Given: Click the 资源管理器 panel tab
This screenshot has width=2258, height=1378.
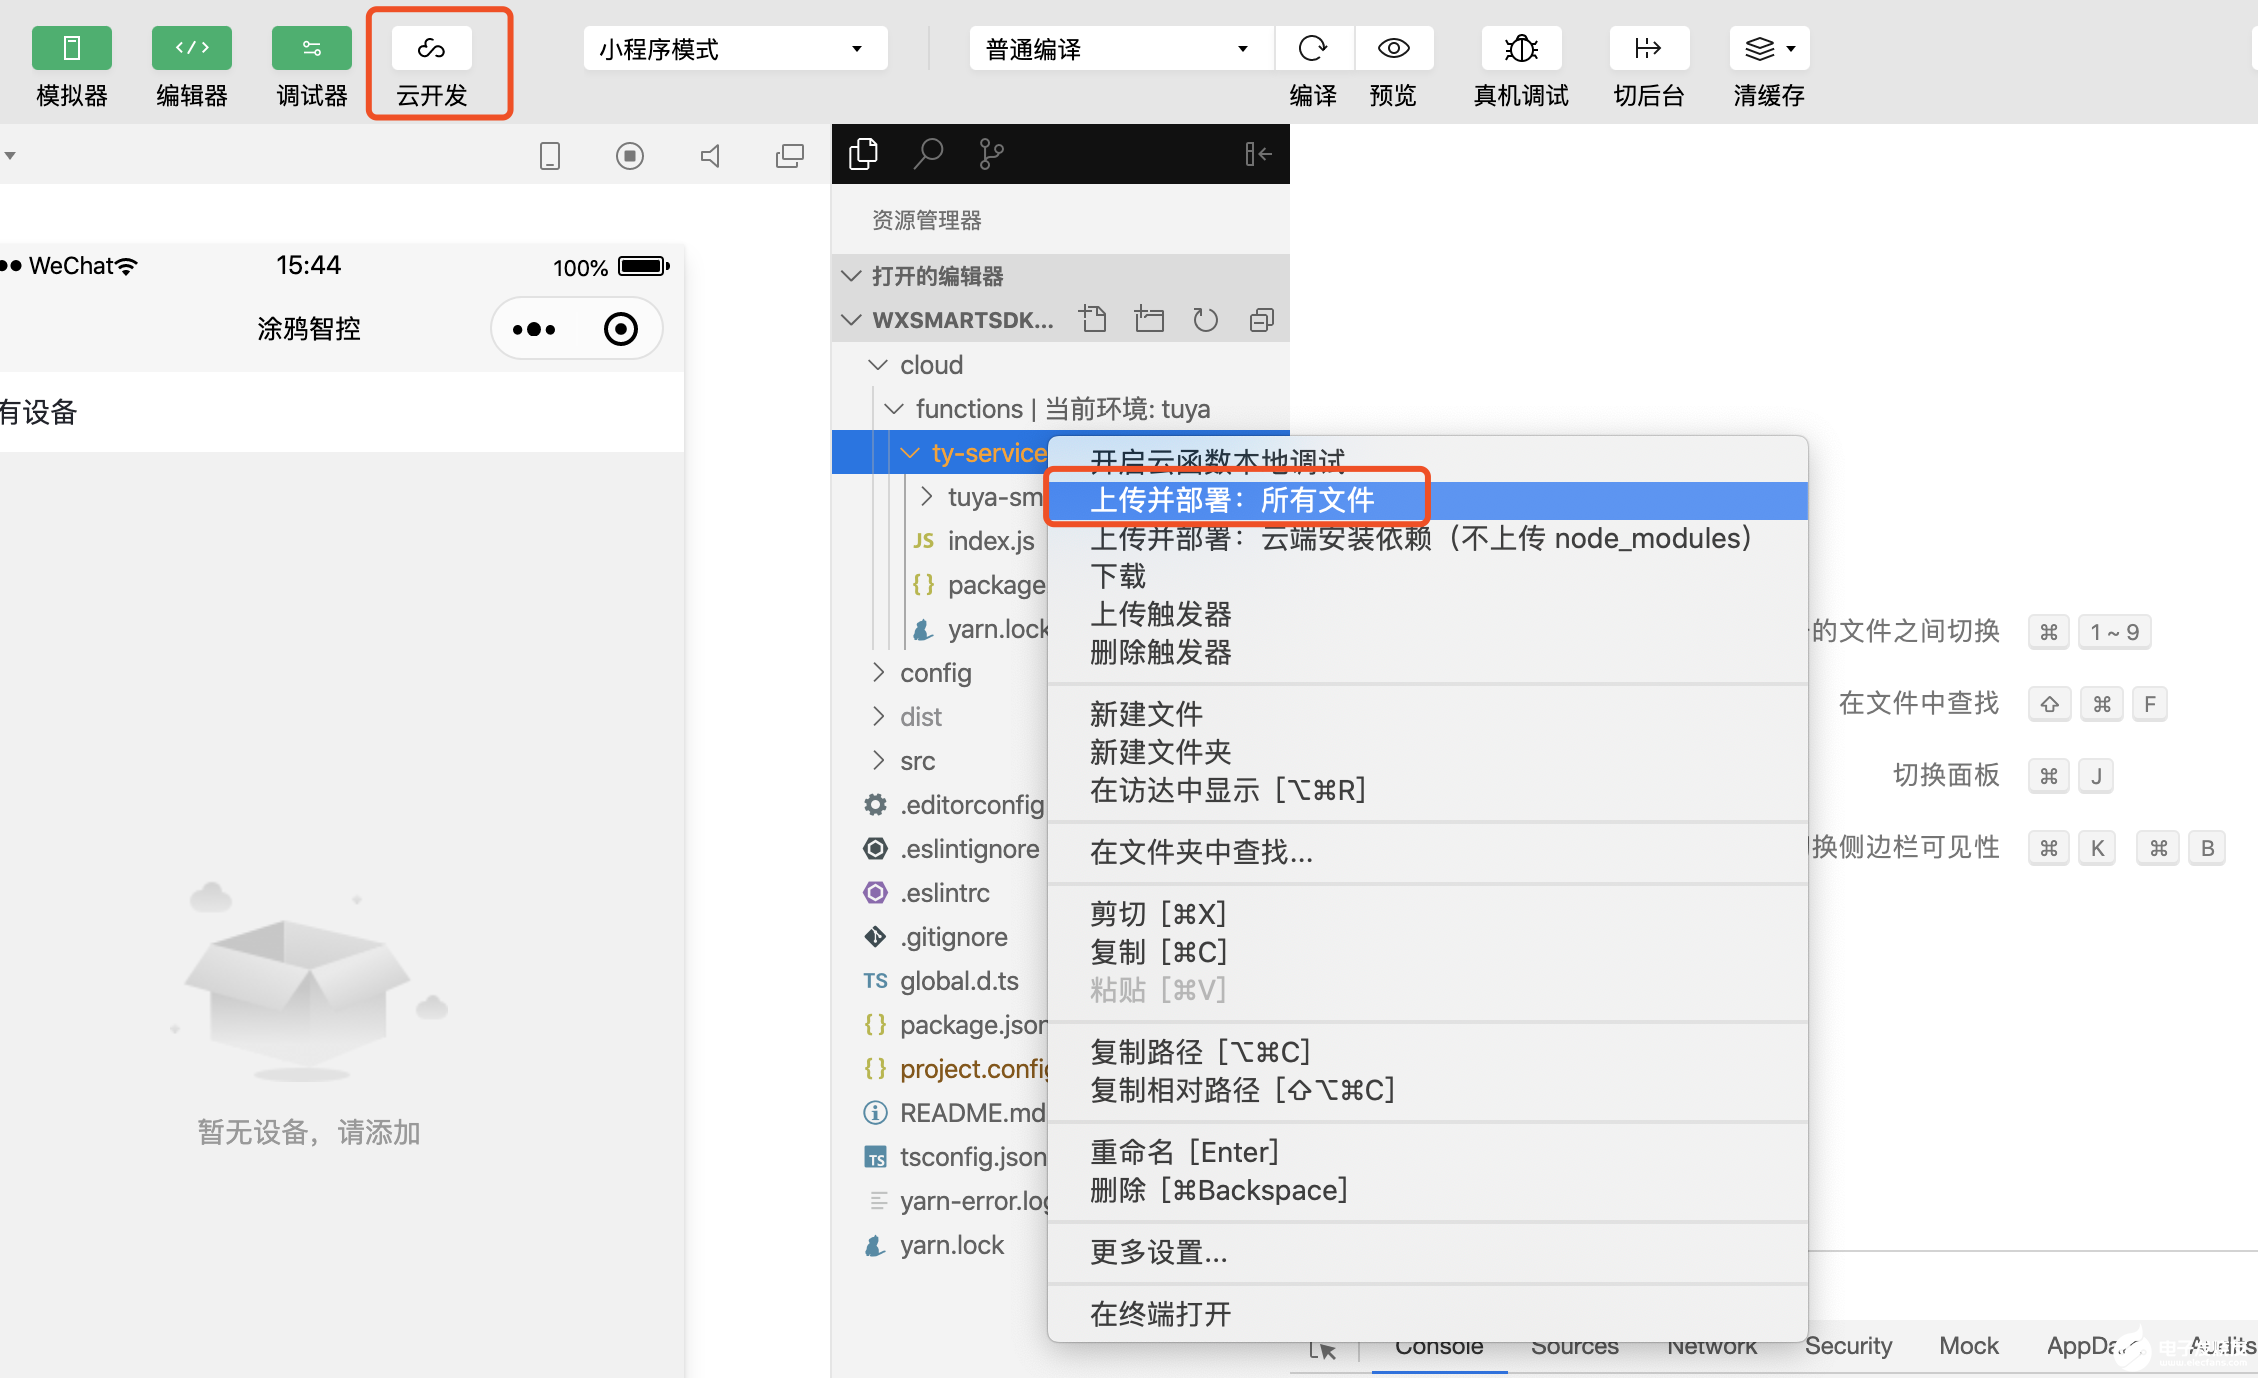Looking at the screenshot, I should [x=864, y=153].
